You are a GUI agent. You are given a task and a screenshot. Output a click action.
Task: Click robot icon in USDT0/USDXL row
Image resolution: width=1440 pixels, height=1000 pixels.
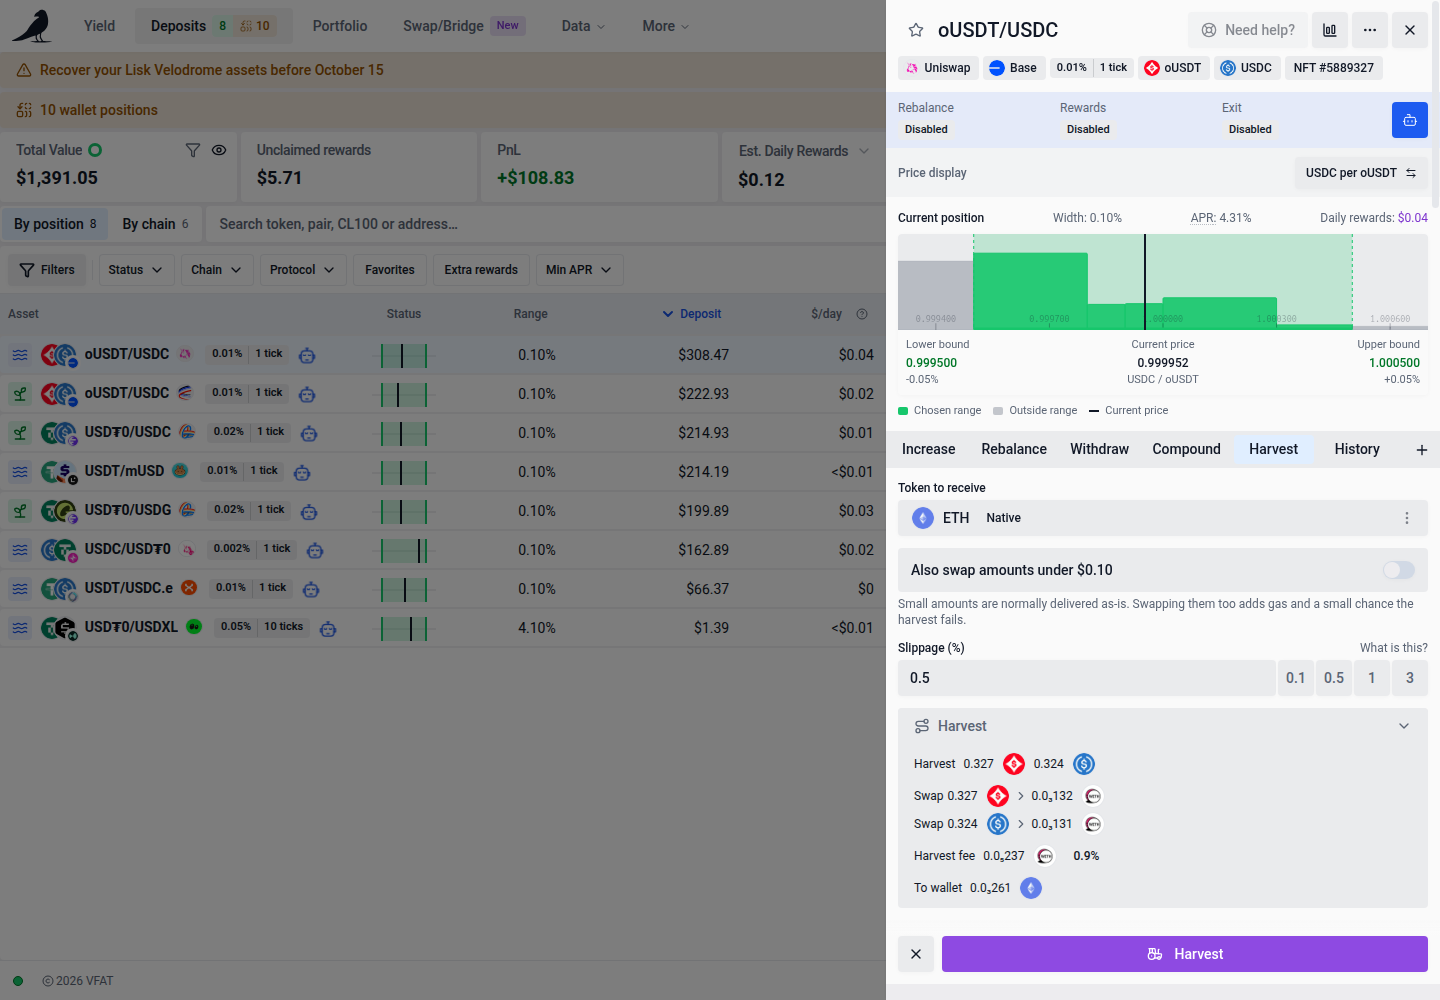click(x=328, y=629)
